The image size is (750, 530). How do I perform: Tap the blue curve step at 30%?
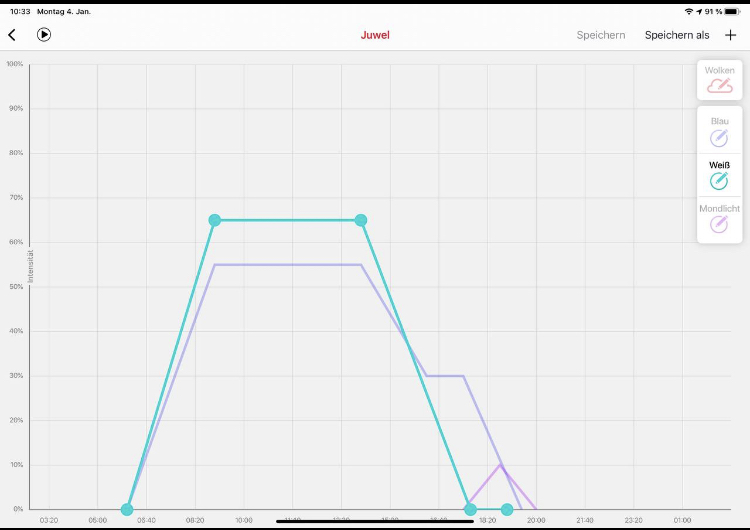(x=445, y=376)
